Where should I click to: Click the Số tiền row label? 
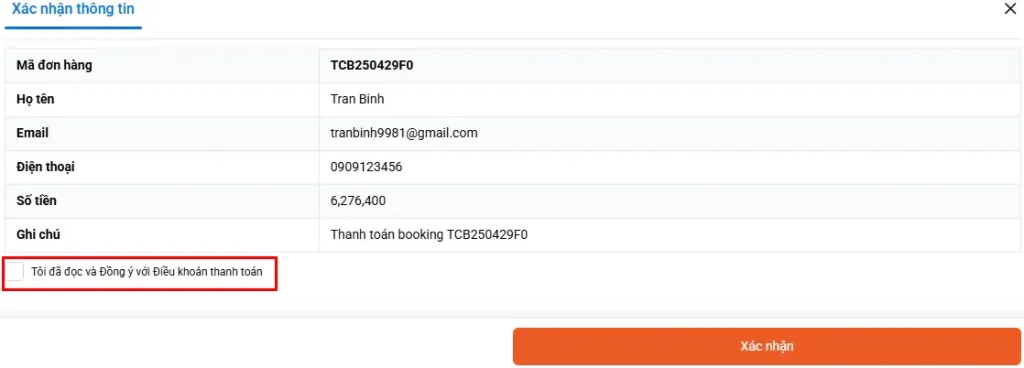pyautogui.click(x=37, y=201)
